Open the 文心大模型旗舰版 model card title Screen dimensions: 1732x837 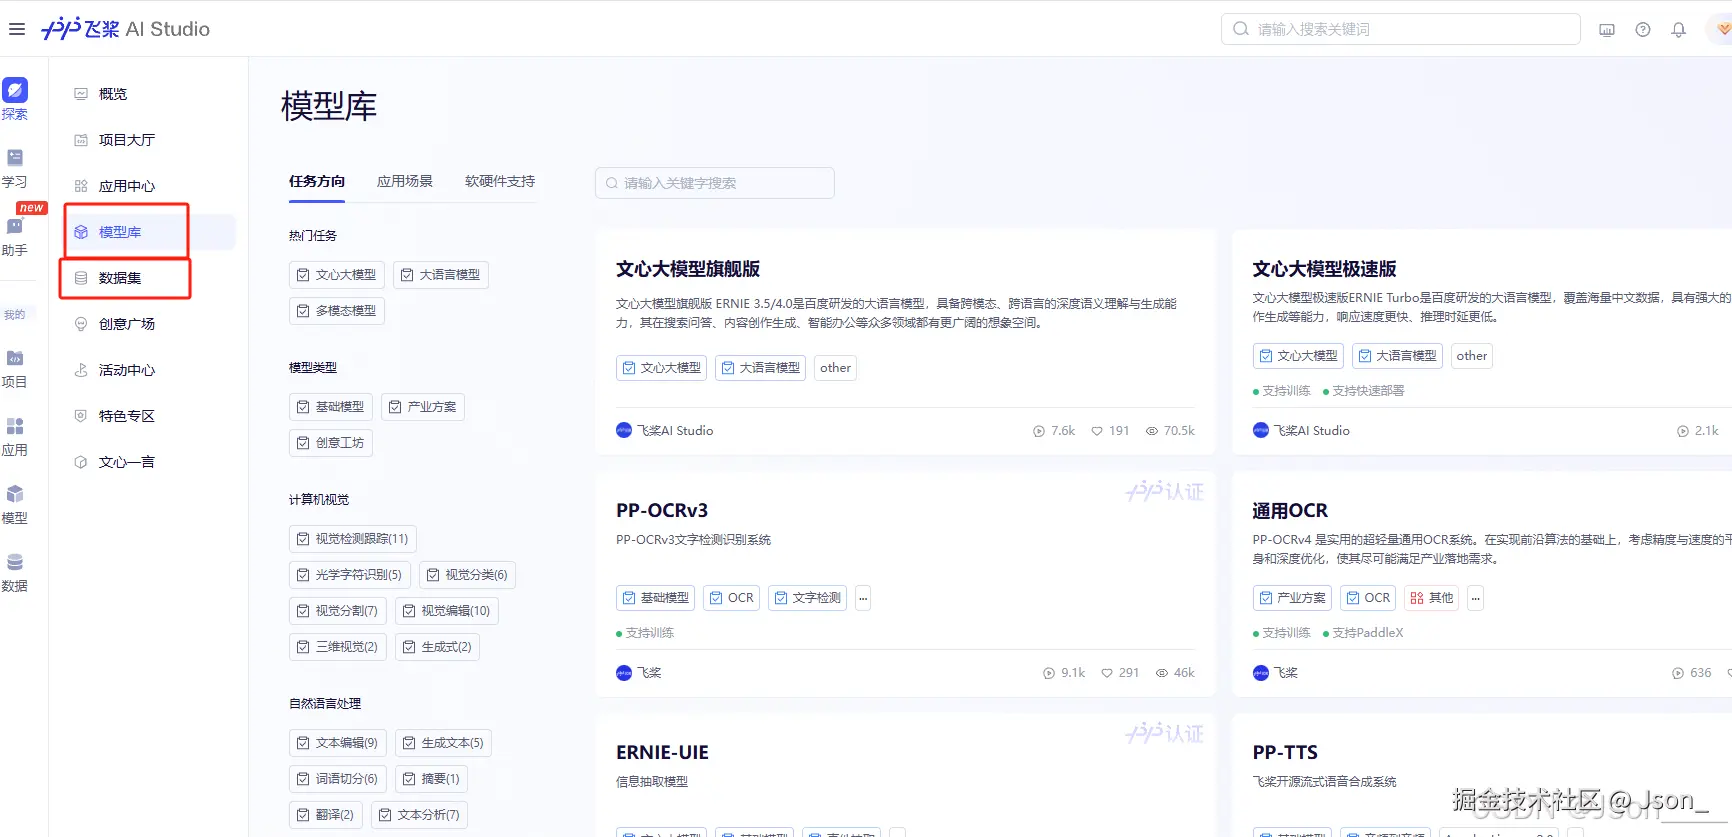688,269
